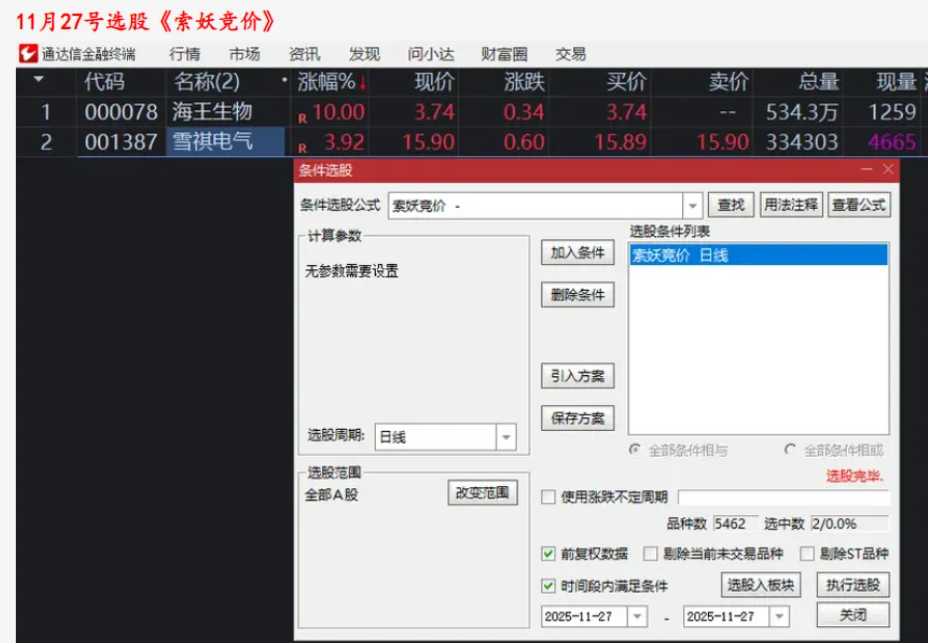Enable 使用涨跌不定周期 checkbox
Screen dimensions: 928x643
548,497
